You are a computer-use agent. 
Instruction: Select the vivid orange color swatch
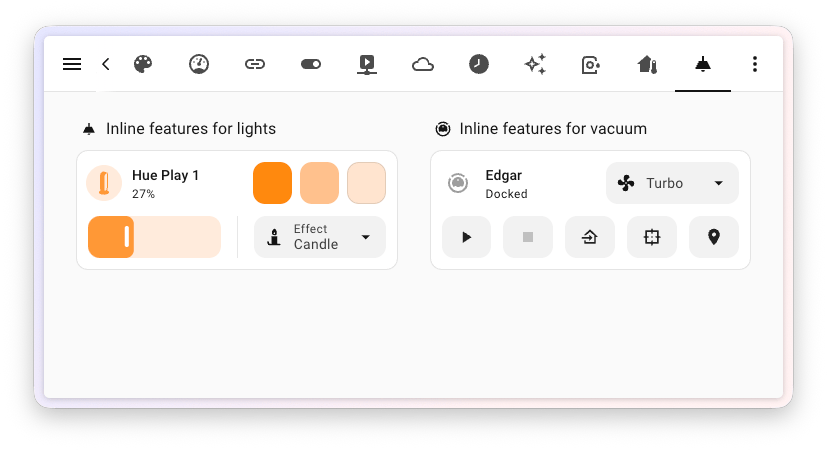(x=272, y=183)
